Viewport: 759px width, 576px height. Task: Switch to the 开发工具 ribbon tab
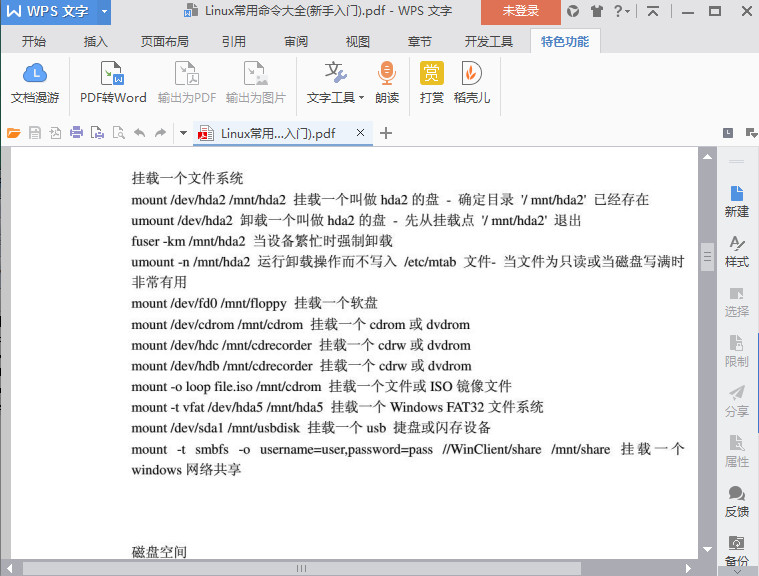click(489, 42)
